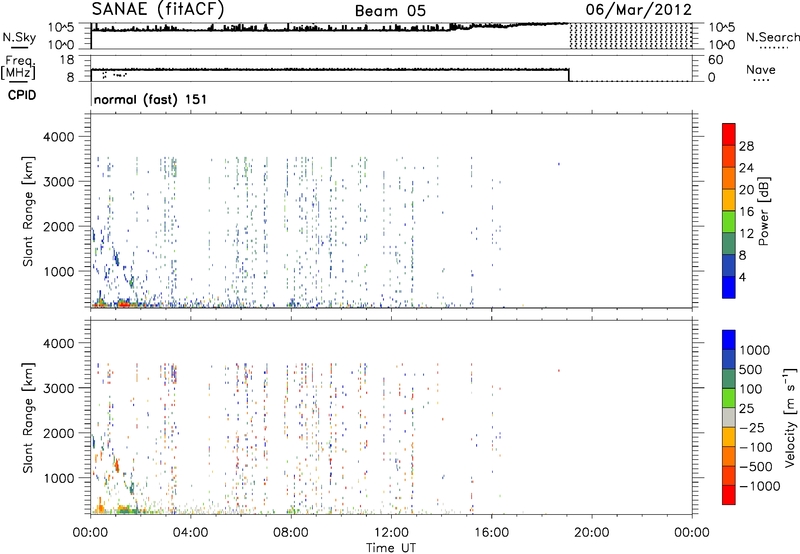The width and height of the screenshot is (800, 554).
Task: Click the Freq. [MHz] axis label
Action: [x=18, y=67]
